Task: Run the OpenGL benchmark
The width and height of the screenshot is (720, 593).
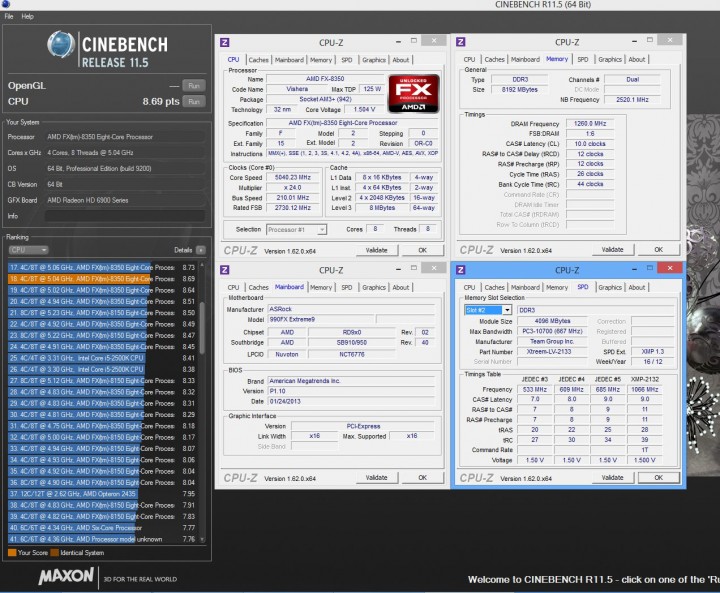Action: (194, 85)
